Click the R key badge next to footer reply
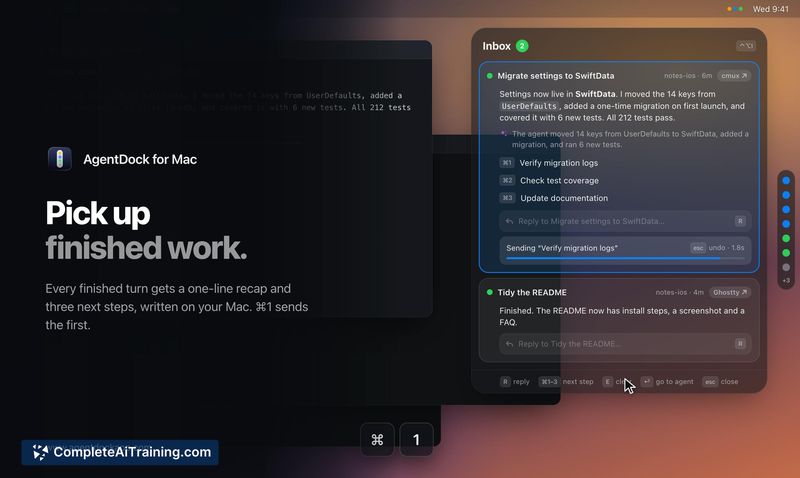The height and width of the screenshot is (478, 800). [x=505, y=382]
